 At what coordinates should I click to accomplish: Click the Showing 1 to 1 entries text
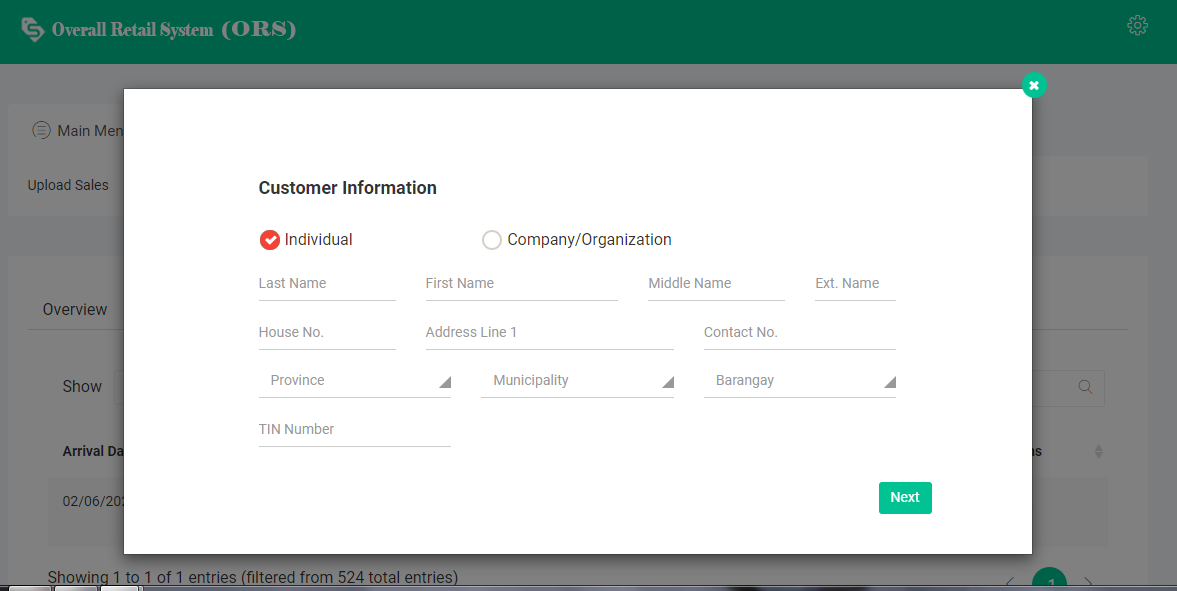253,577
